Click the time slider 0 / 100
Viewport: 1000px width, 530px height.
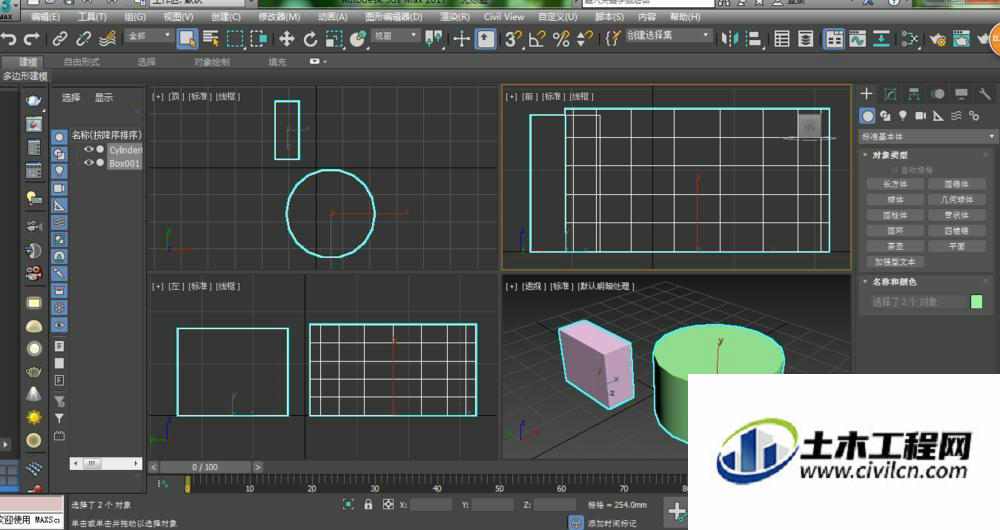pos(205,467)
